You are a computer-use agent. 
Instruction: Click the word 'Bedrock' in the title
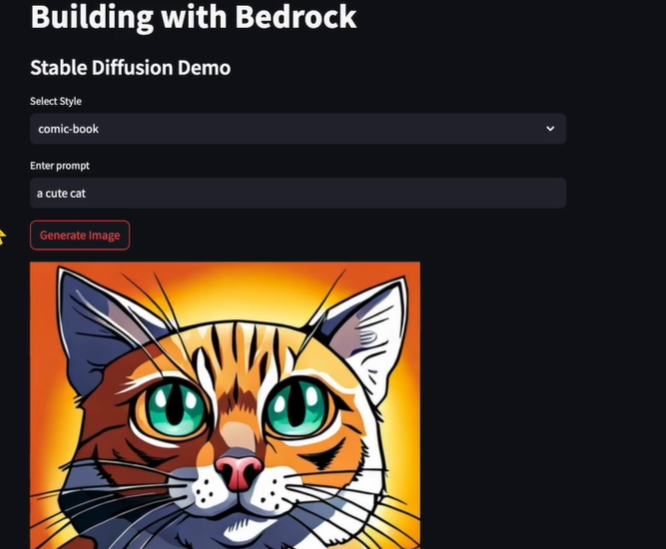click(x=296, y=17)
